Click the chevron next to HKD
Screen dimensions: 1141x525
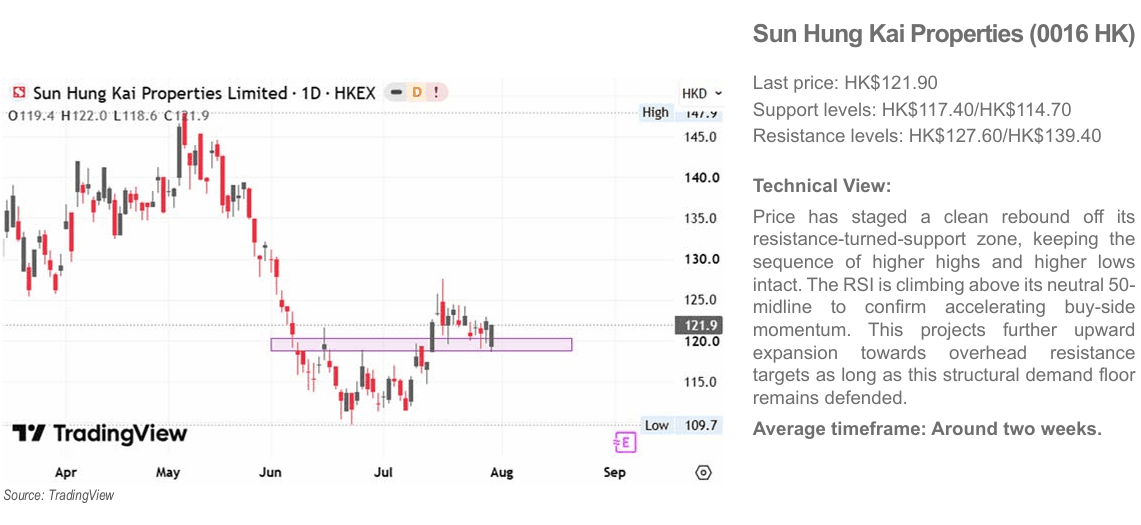click(718, 94)
